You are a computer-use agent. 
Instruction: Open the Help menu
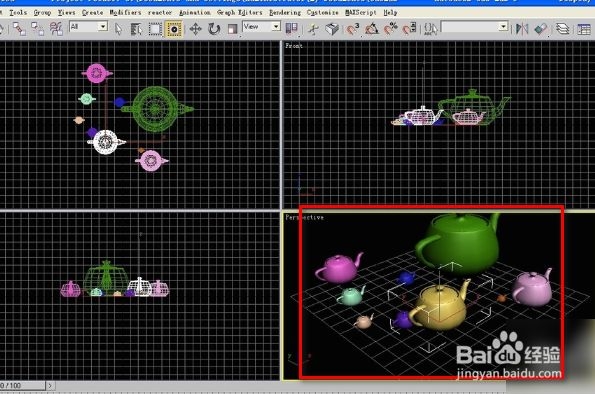(x=390, y=13)
